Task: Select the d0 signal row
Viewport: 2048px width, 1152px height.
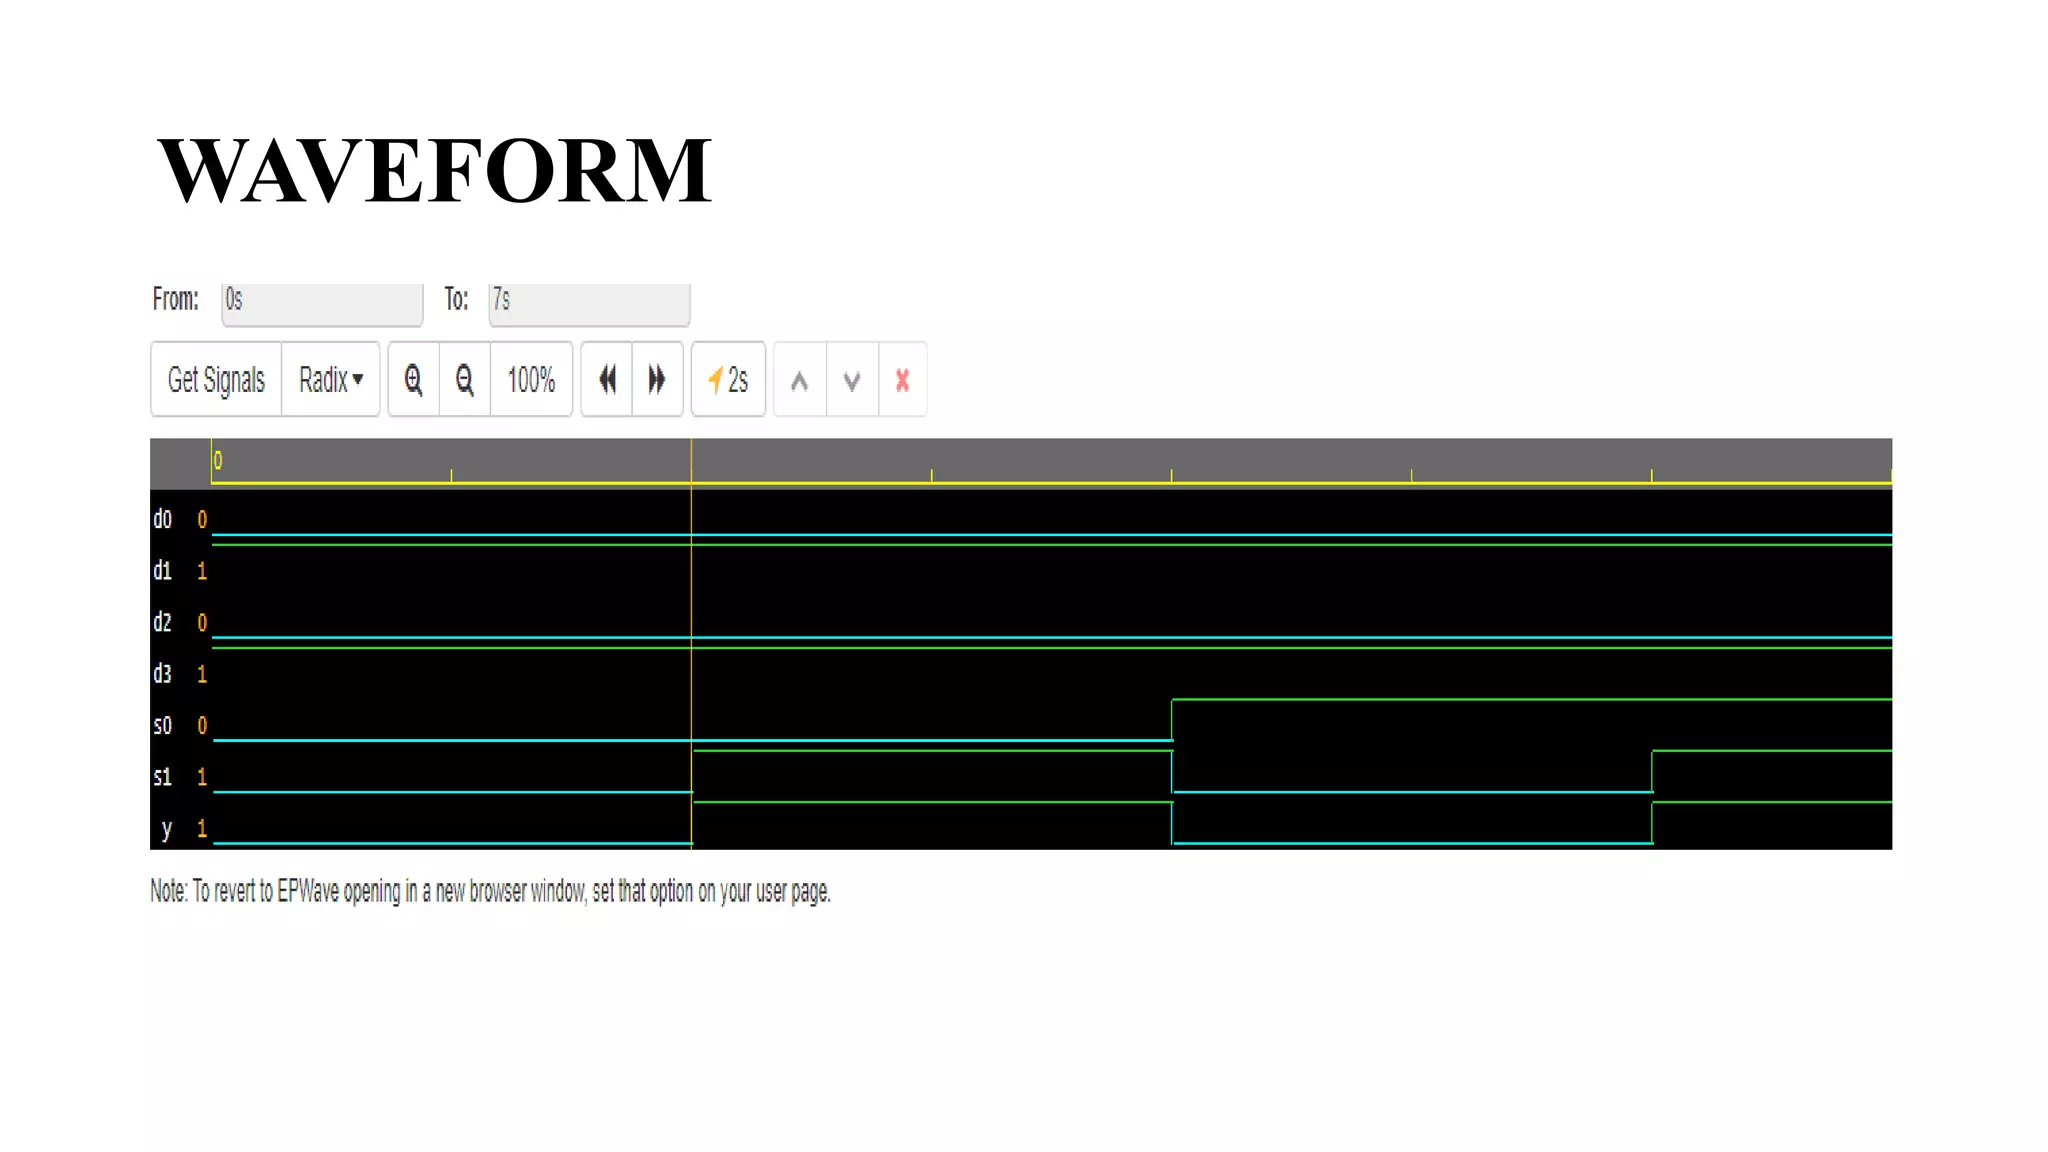Action: (x=1021, y=519)
